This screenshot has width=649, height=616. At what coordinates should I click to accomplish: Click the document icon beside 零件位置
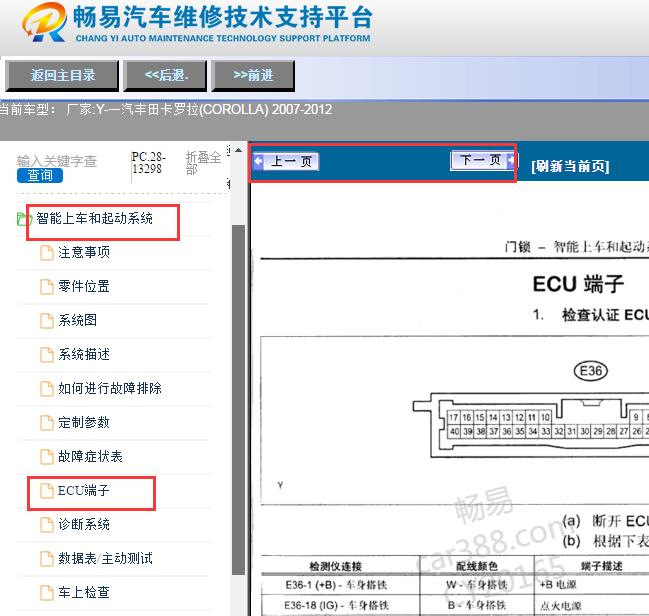(47, 286)
